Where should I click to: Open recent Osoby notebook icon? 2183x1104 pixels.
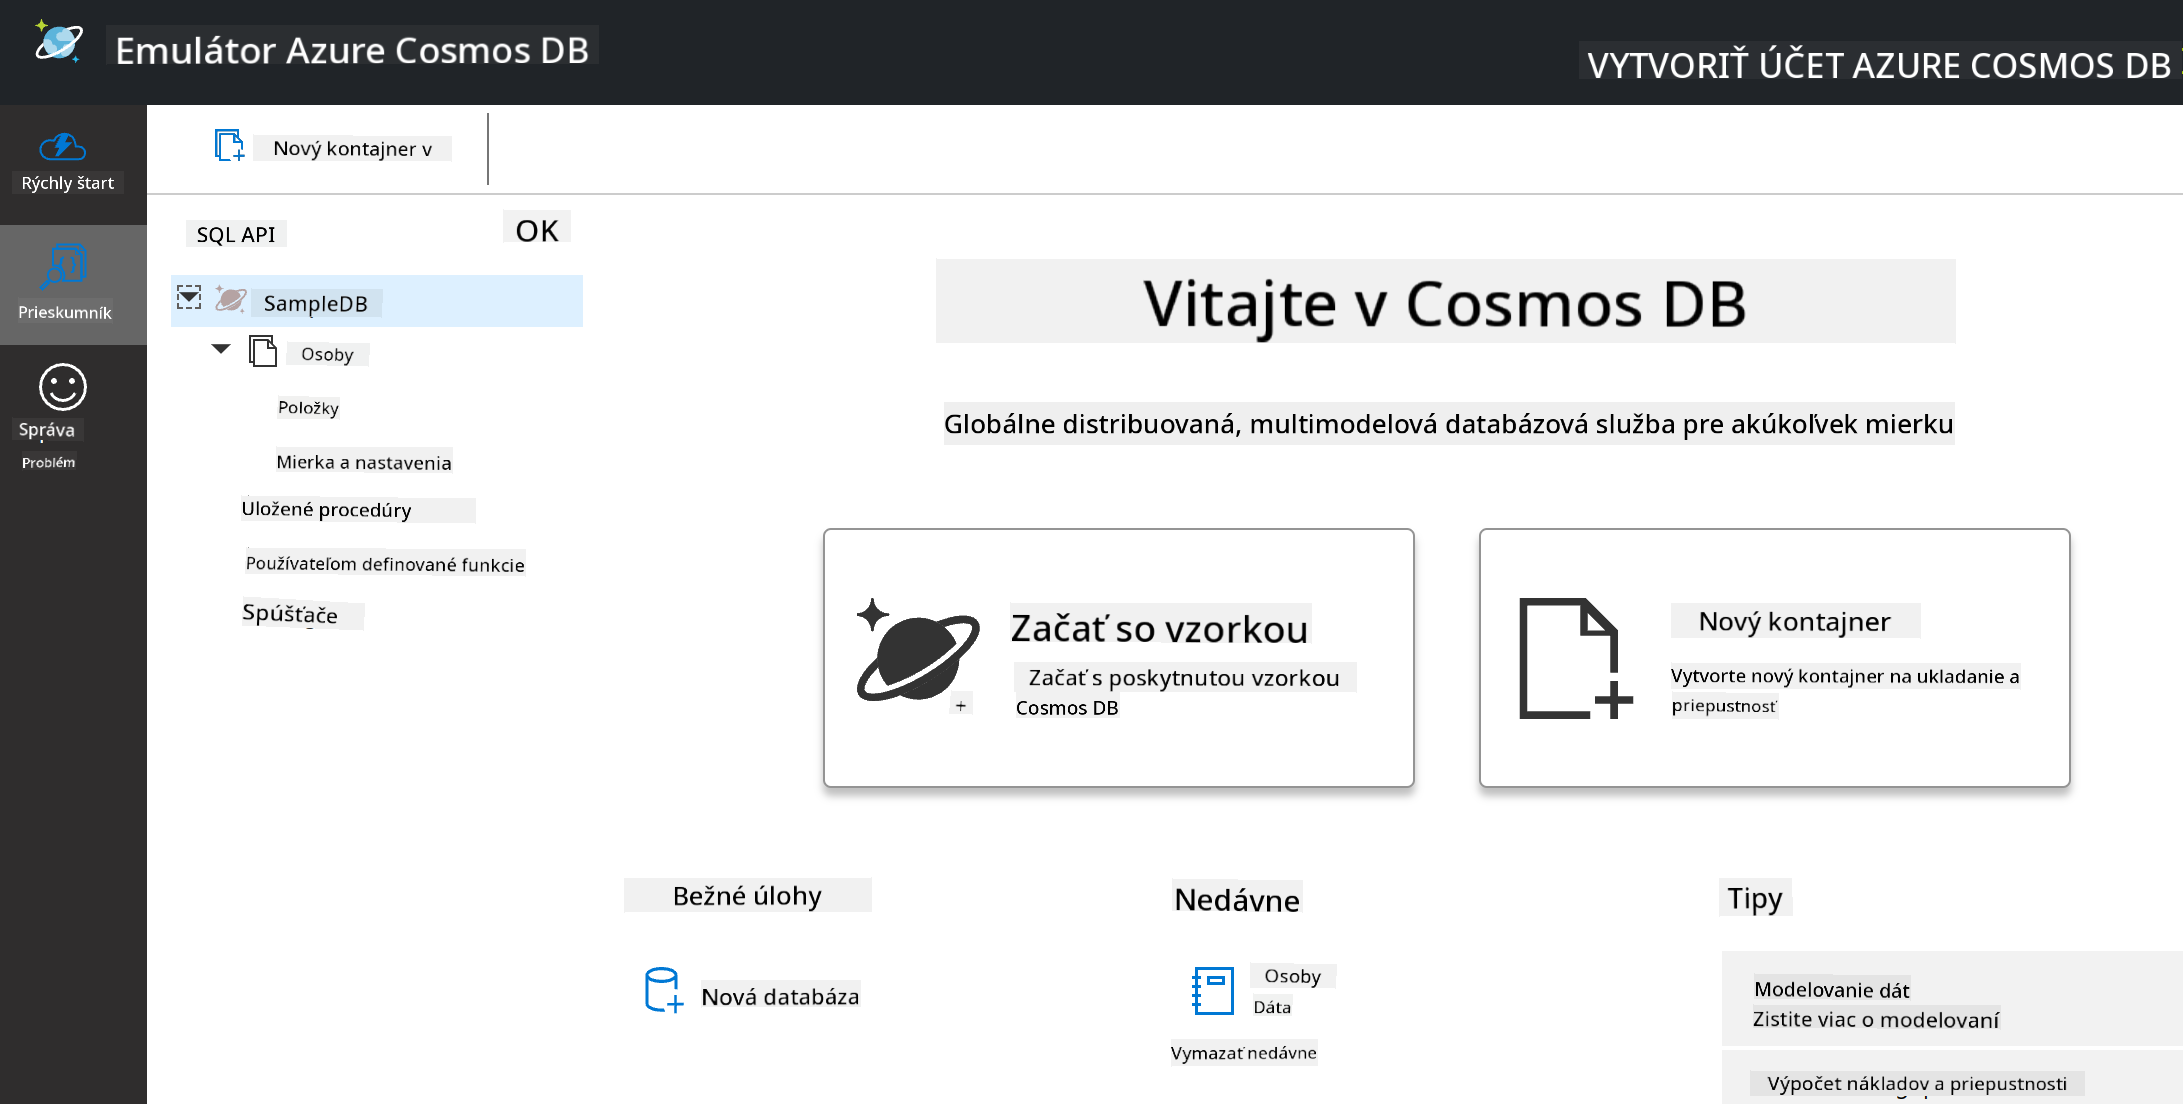pos(1213,991)
